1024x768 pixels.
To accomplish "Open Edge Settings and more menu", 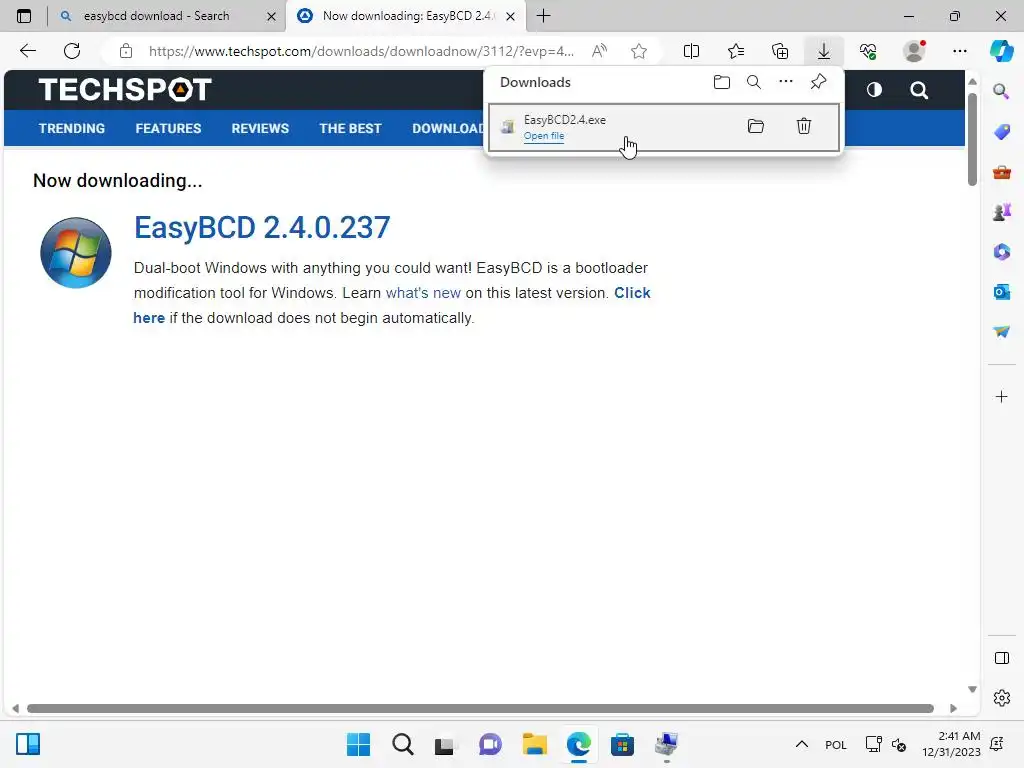I will tap(959, 51).
